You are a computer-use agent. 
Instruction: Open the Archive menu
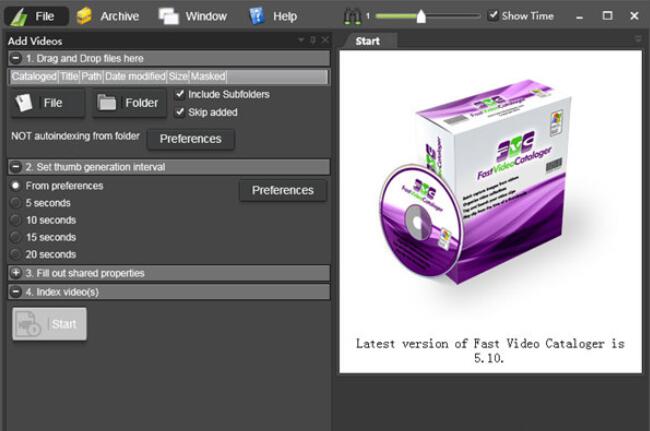[x=108, y=16]
